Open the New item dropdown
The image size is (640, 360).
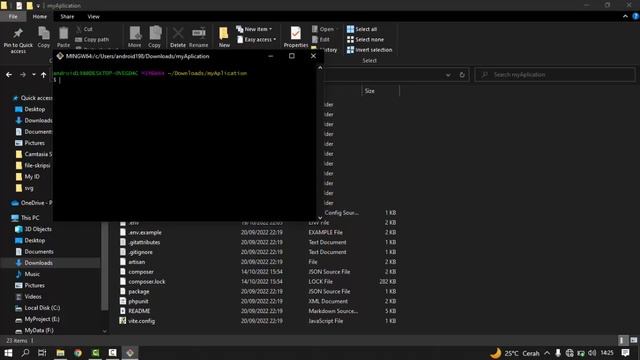tap(254, 29)
